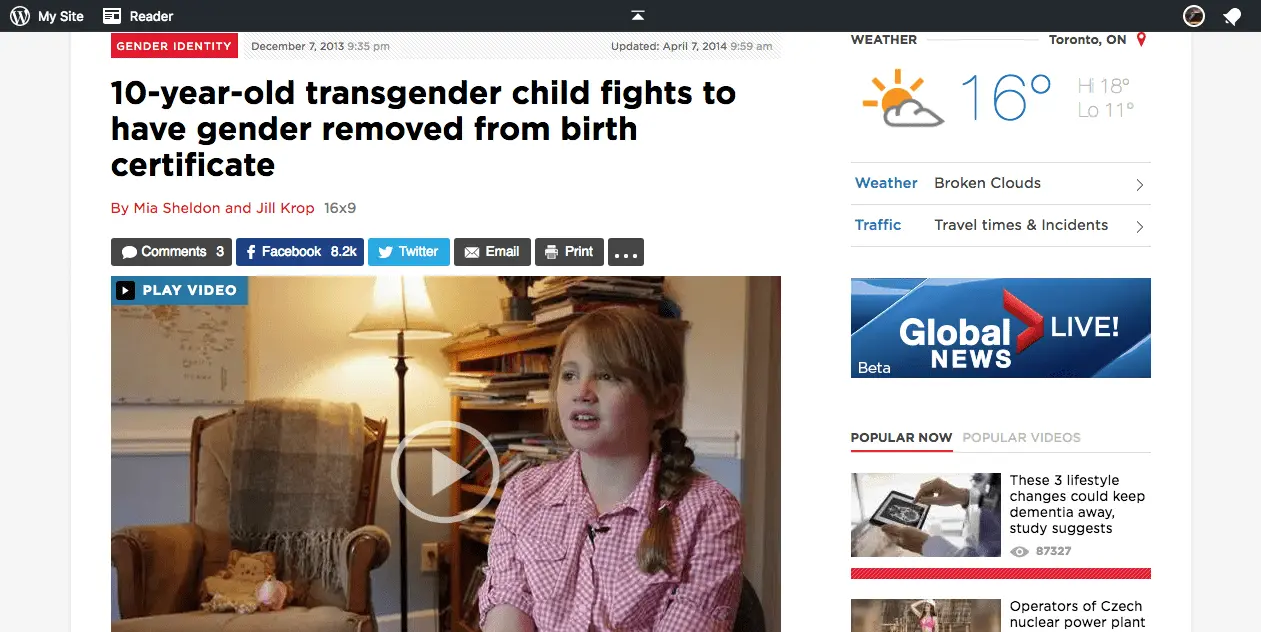The image size is (1261, 632).
Task: Share article on Facebook
Action: pyautogui.click(x=300, y=252)
